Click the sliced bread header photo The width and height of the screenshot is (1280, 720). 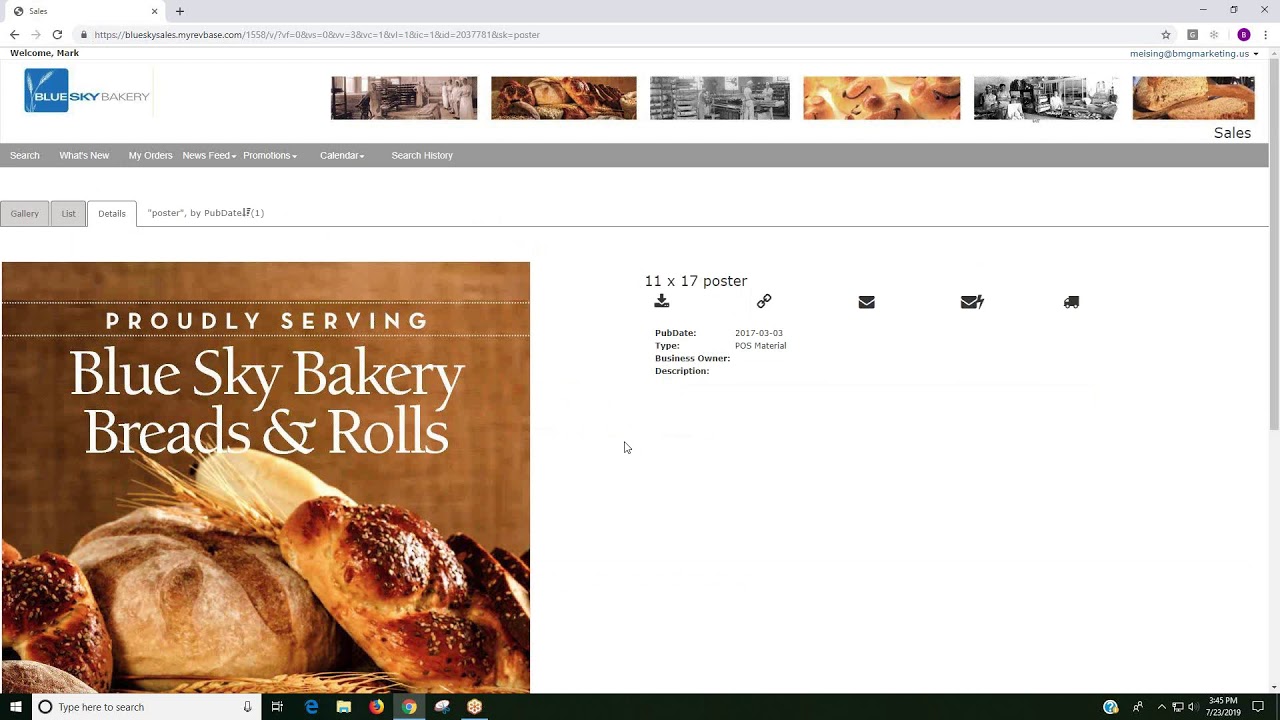[1193, 98]
